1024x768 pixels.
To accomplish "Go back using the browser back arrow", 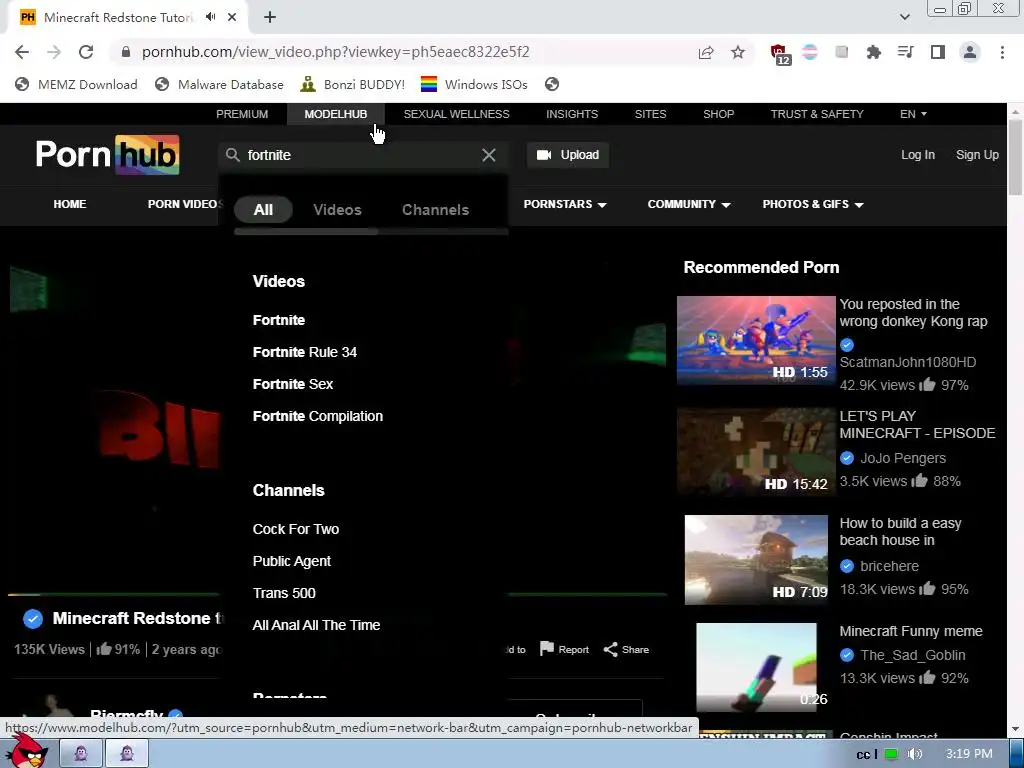I will coord(22,52).
